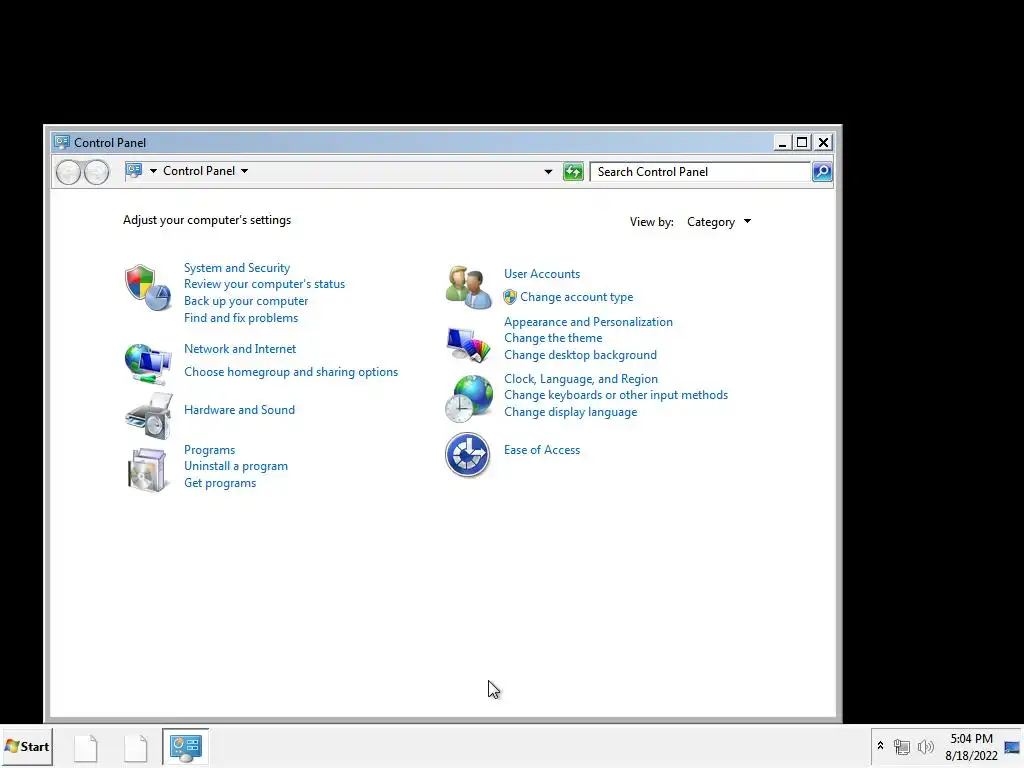The height and width of the screenshot is (768, 1024).
Task: Click the Control Panel title bar icon
Action: pos(62,142)
